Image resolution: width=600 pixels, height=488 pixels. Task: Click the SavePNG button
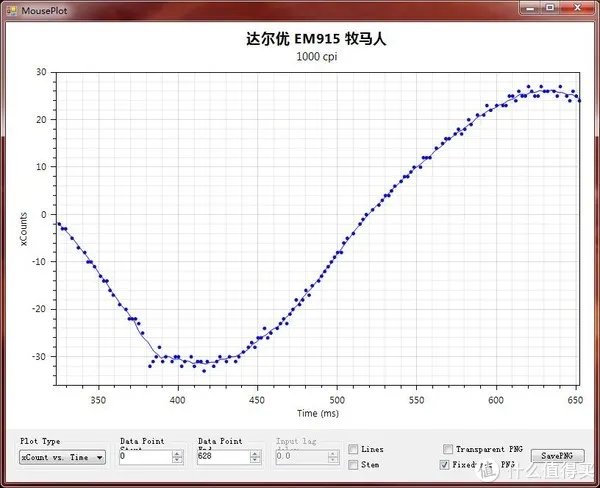tap(558, 455)
